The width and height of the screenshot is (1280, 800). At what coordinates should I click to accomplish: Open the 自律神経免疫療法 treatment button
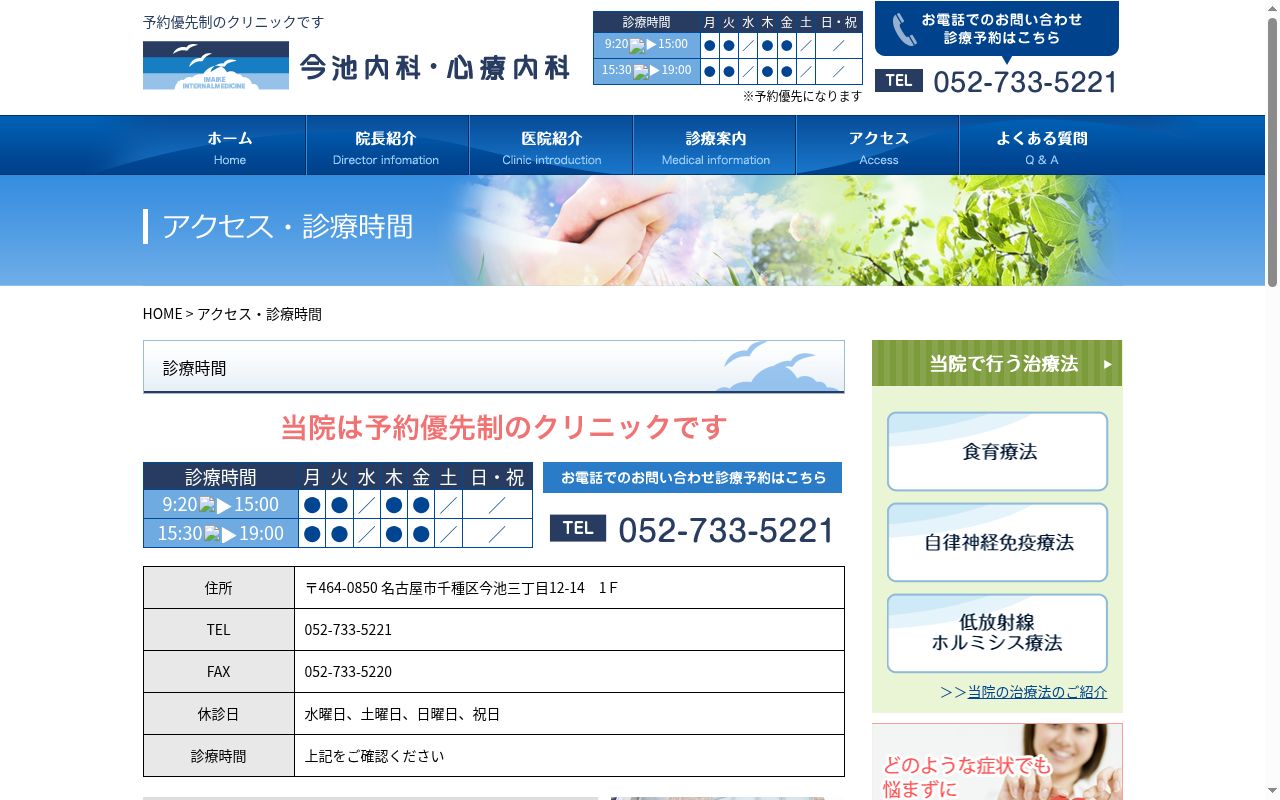click(x=997, y=542)
